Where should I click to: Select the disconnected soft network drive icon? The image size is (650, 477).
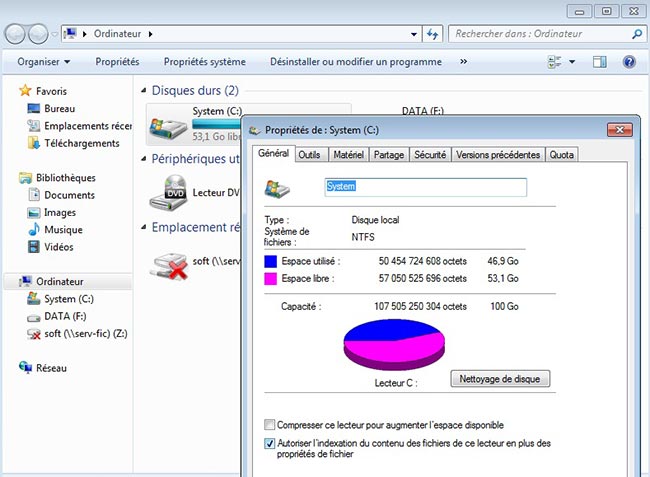tap(169, 266)
